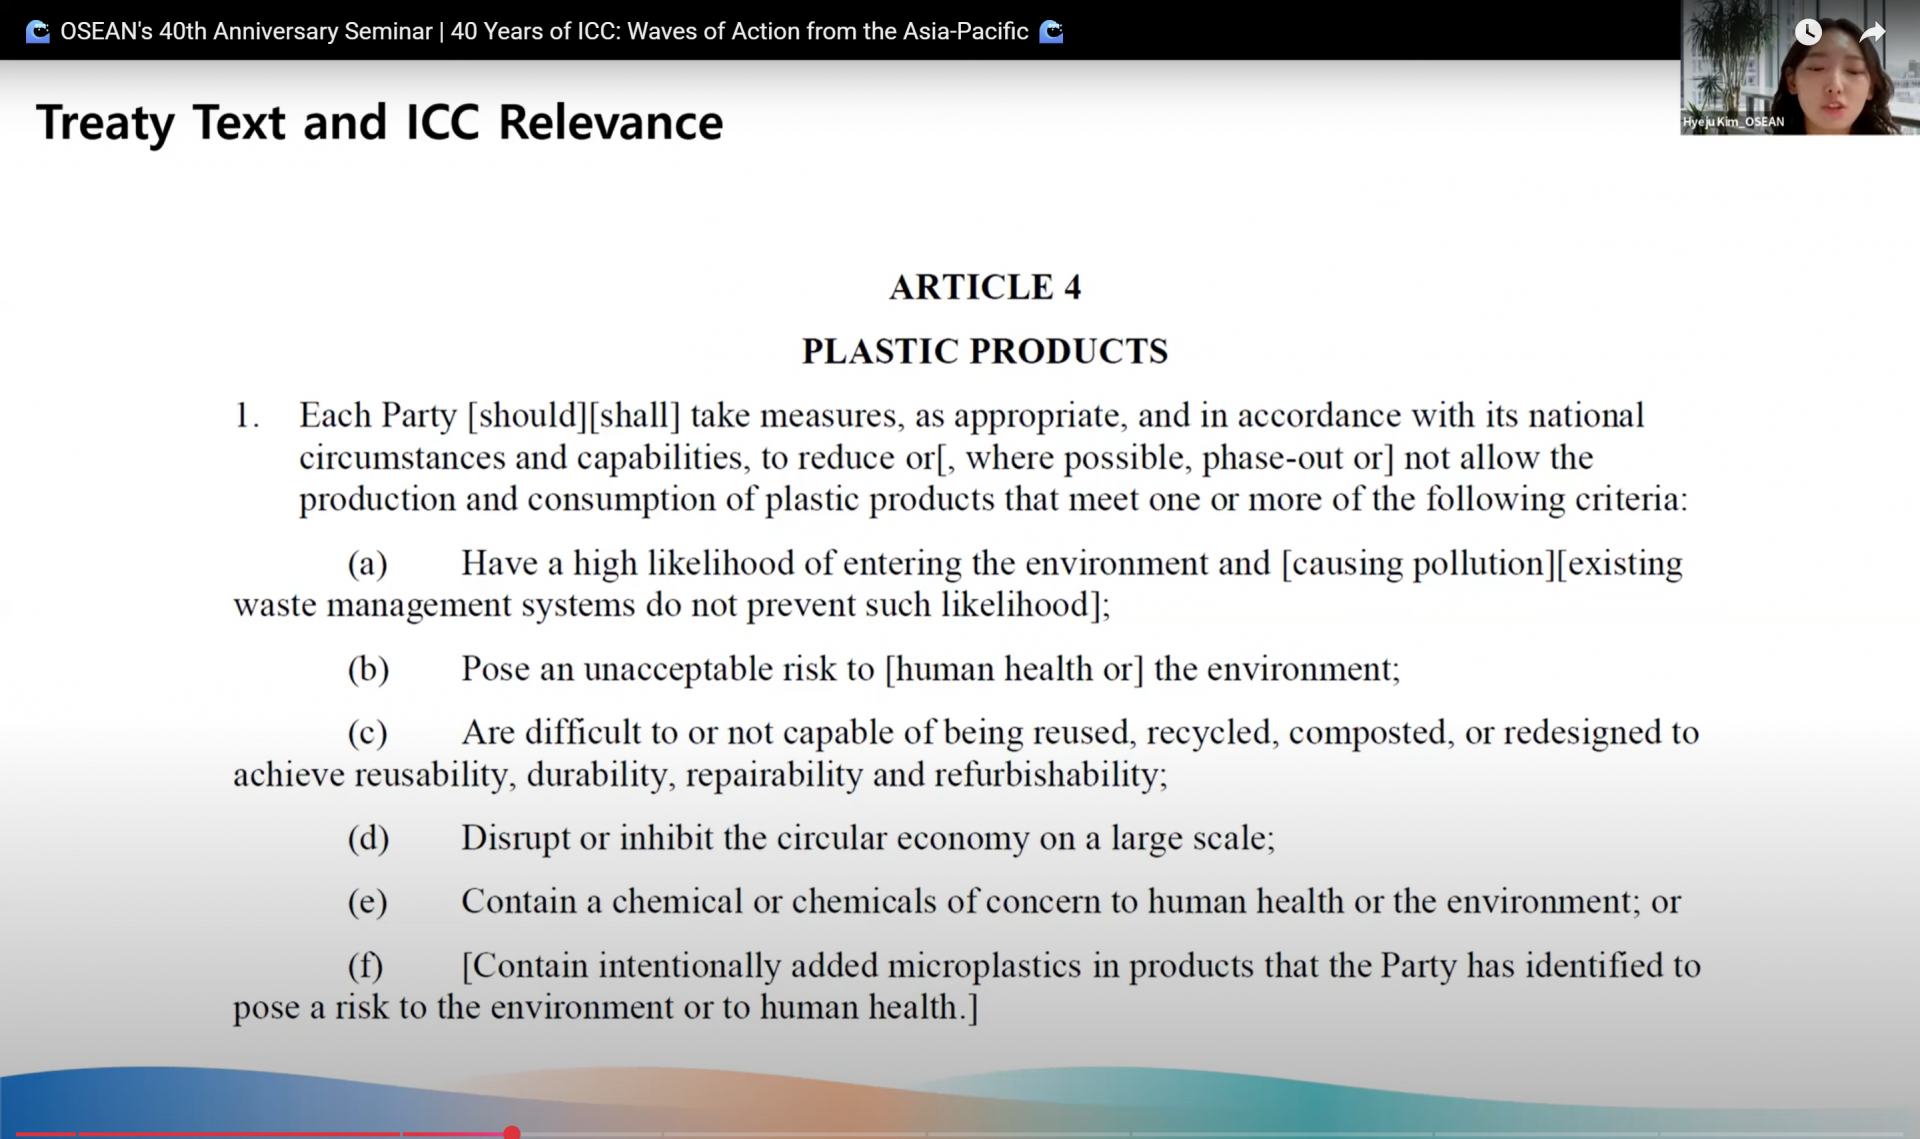The height and width of the screenshot is (1139, 1920).
Task: Jump to the first short chapter segment
Action: tap(45, 1134)
